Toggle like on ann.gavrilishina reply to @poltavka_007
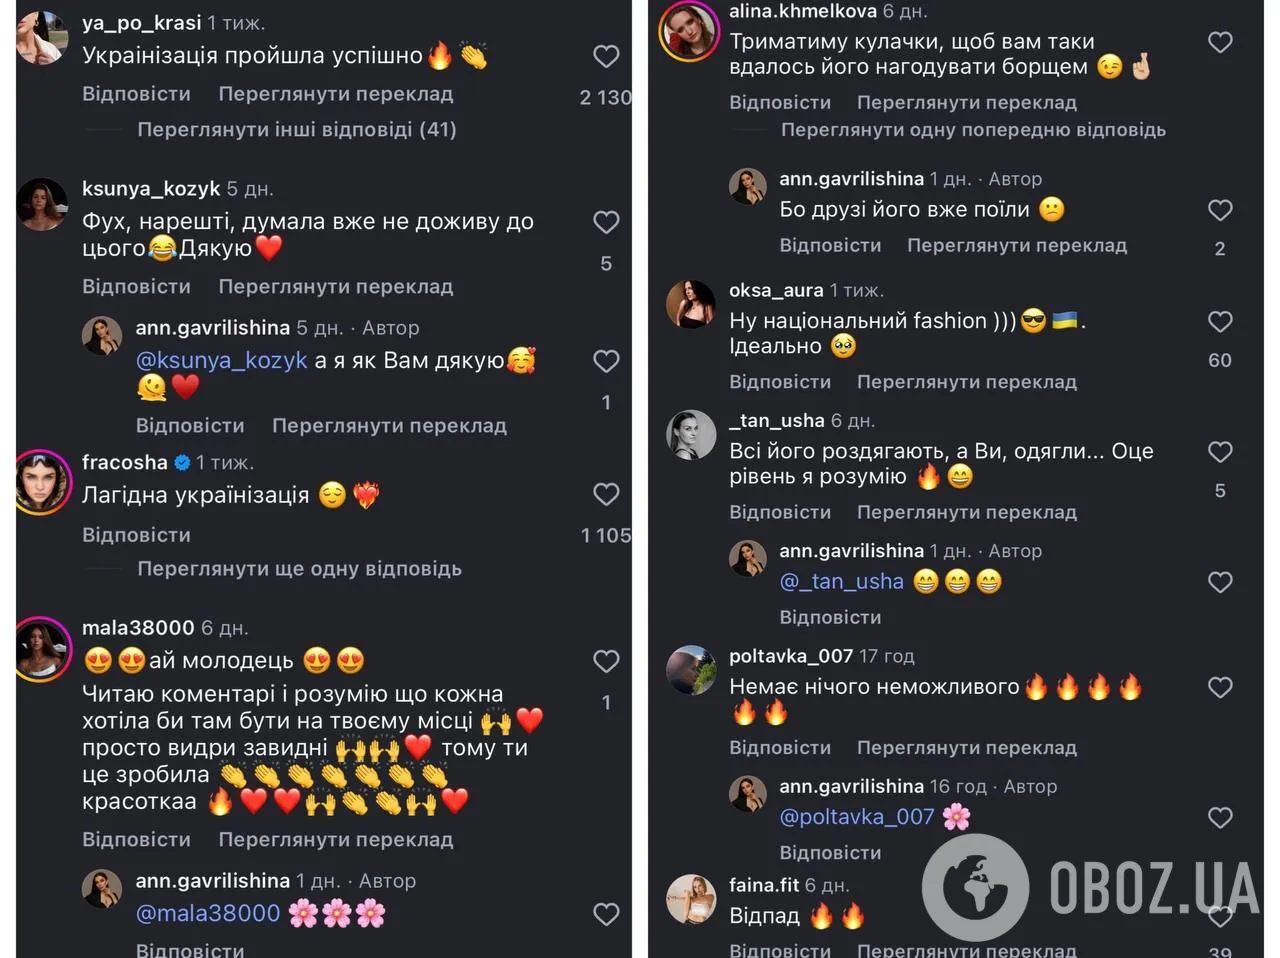This screenshot has width=1280, height=958. [1220, 818]
